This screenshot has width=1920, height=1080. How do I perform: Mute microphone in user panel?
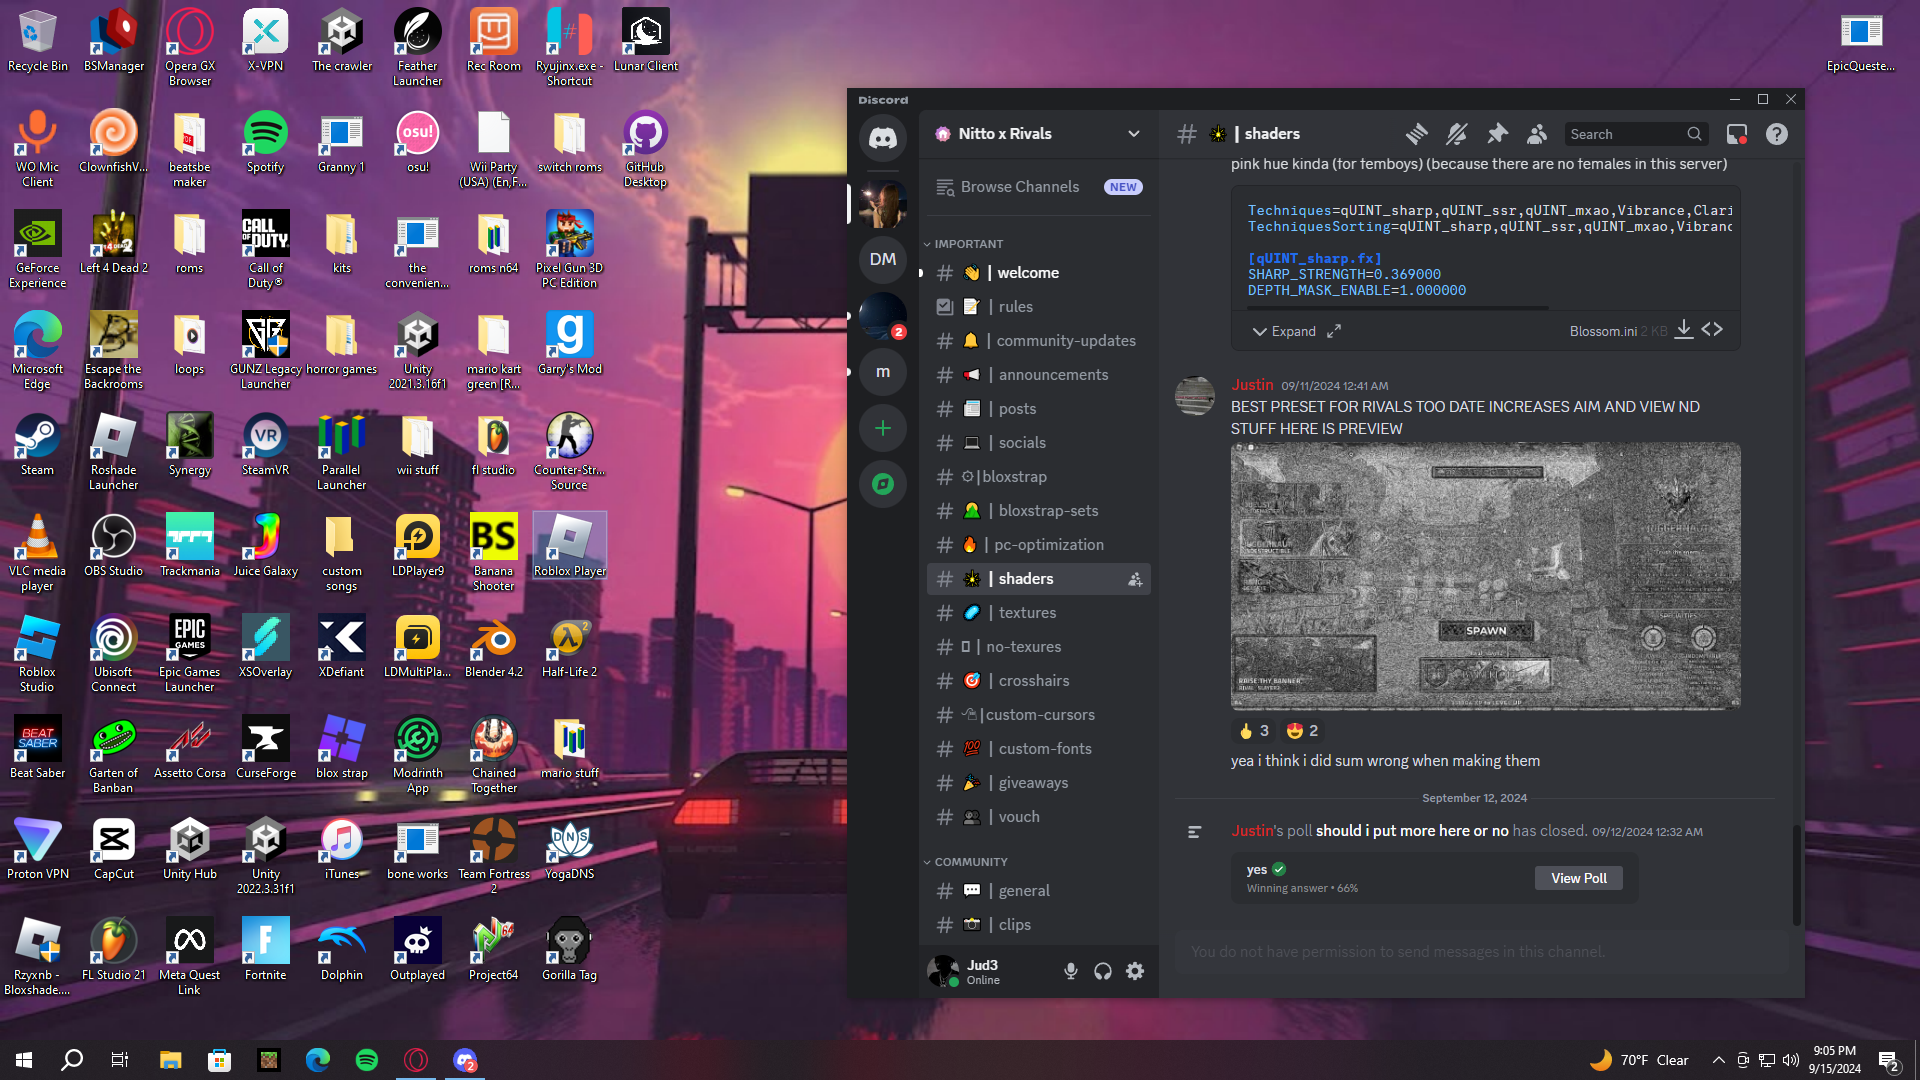1071,971
